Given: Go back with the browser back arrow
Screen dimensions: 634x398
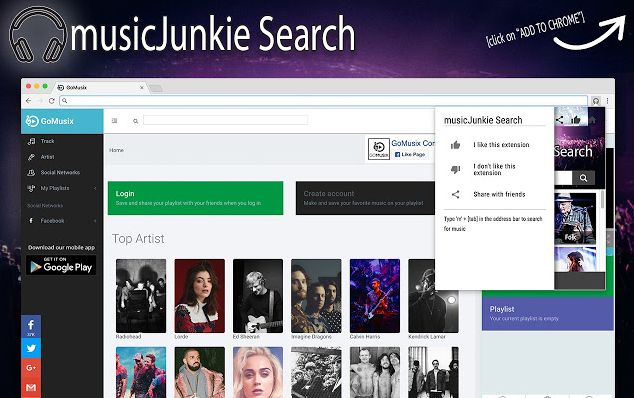Looking at the screenshot, I should tap(28, 101).
